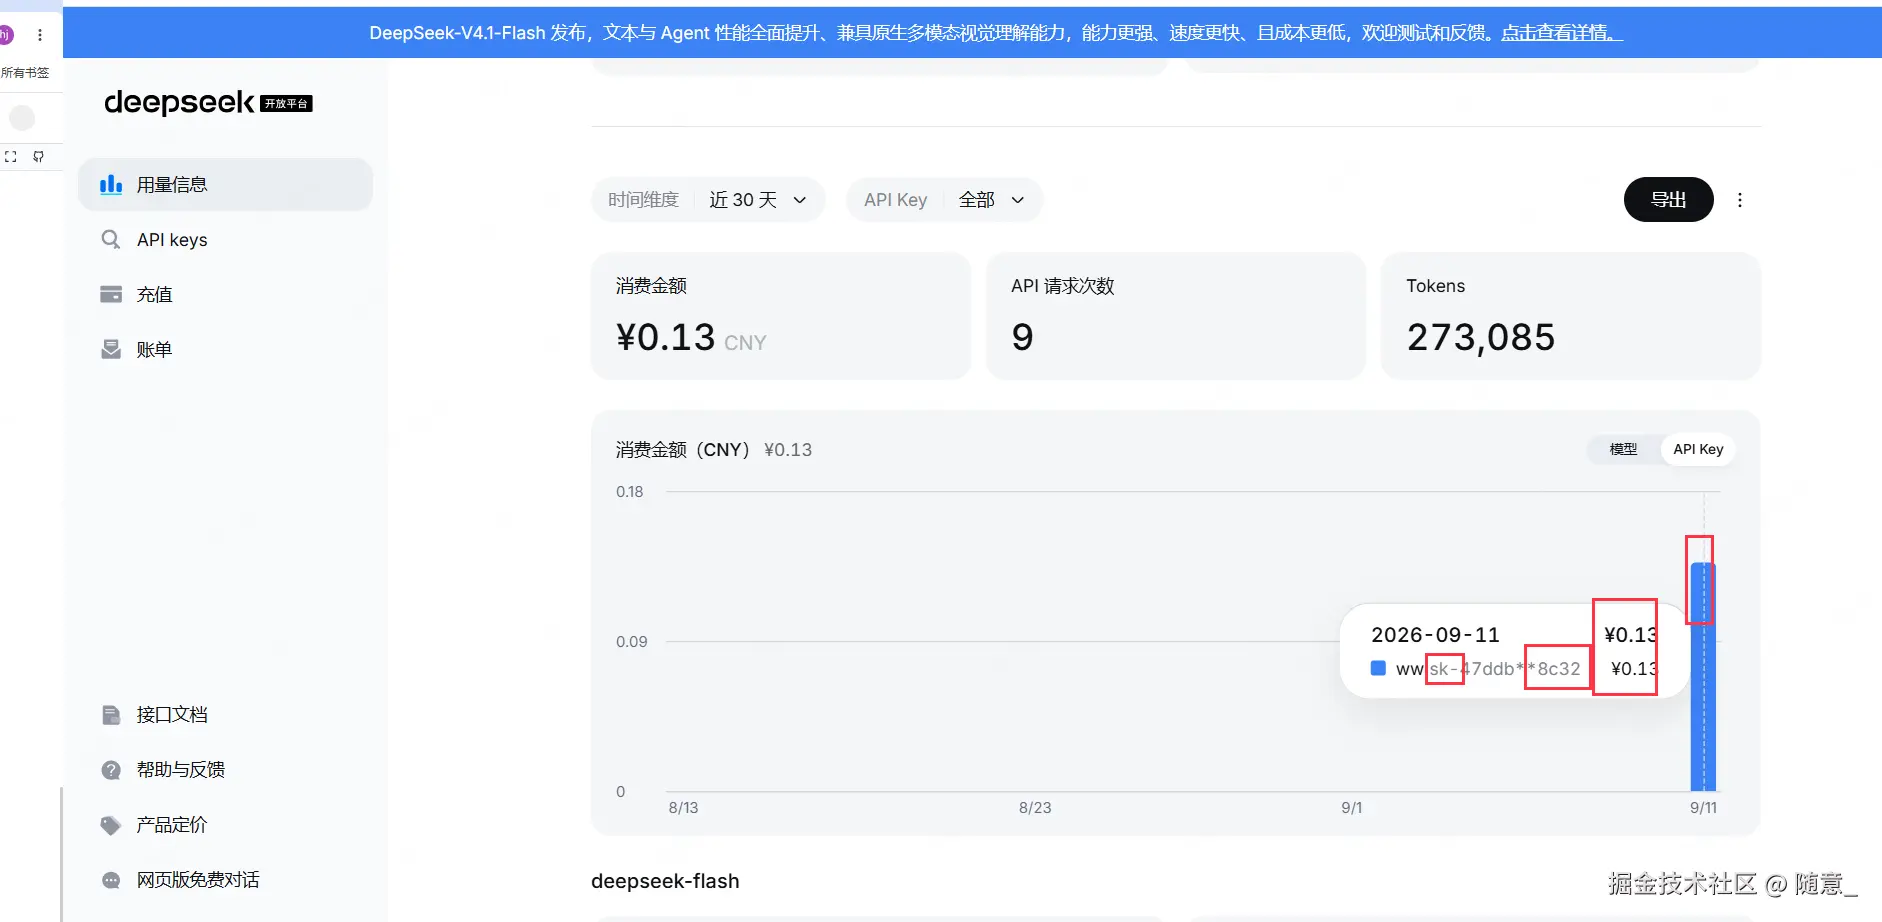Click the chat bubble icon beside 网页版免费对话

pos(111,880)
